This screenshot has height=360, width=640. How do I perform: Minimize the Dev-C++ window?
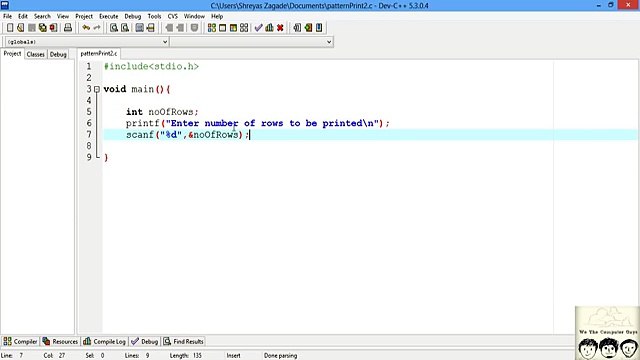(599, 5)
